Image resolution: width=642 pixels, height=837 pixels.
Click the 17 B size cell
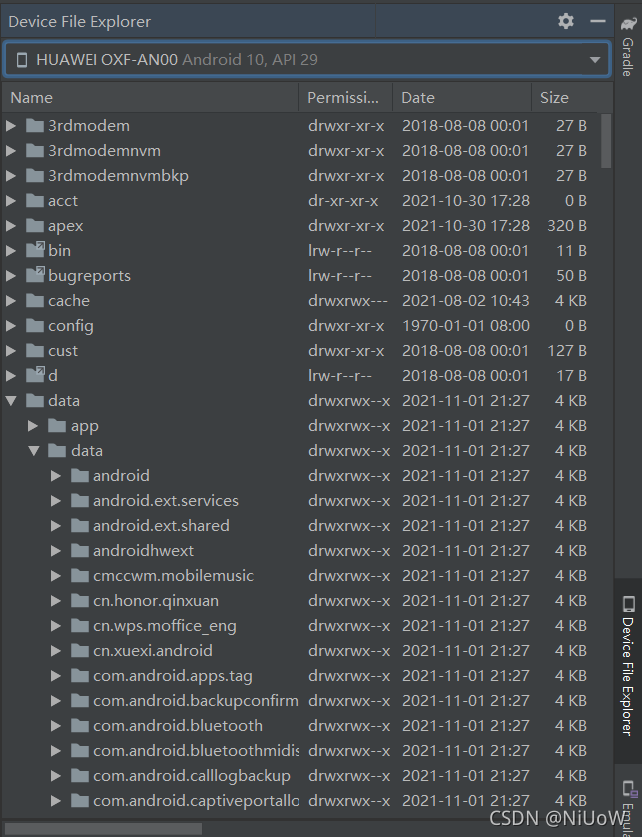tap(571, 376)
